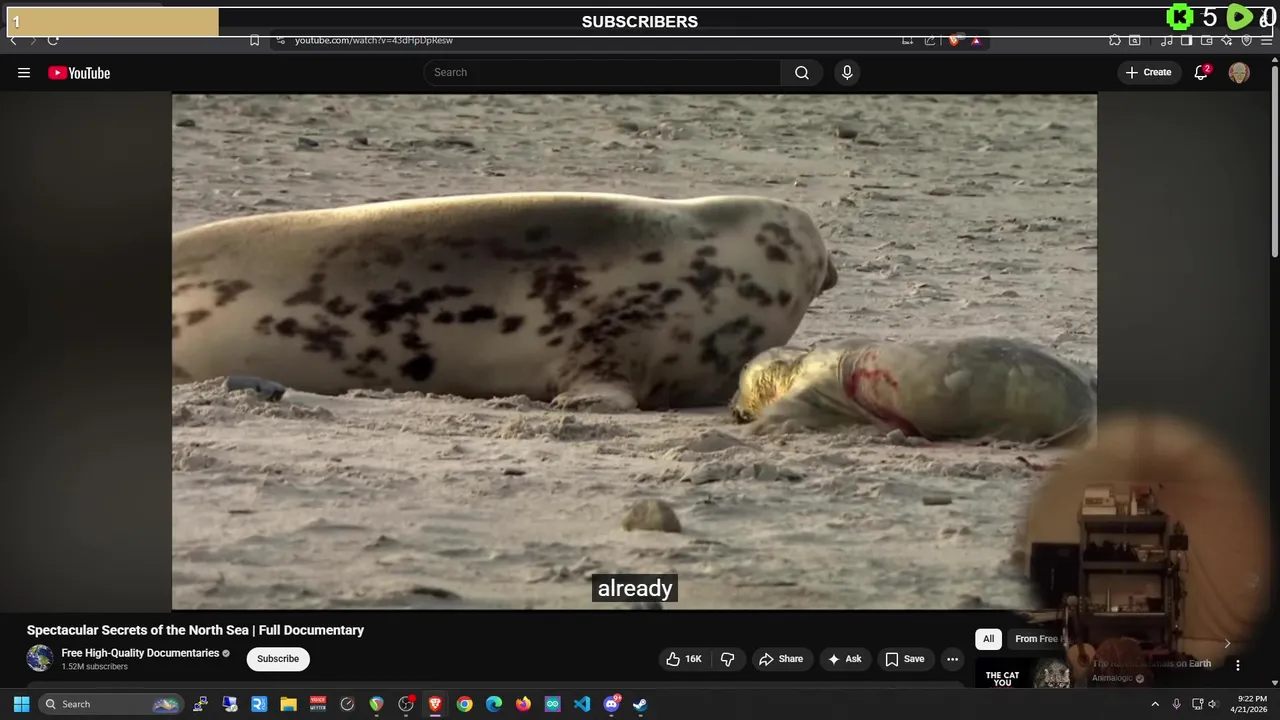Image resolution: width=1280 pixels, height=720 pixels.
Task: Open Brave Rewards triangle icon
Action: pos(976,40)
